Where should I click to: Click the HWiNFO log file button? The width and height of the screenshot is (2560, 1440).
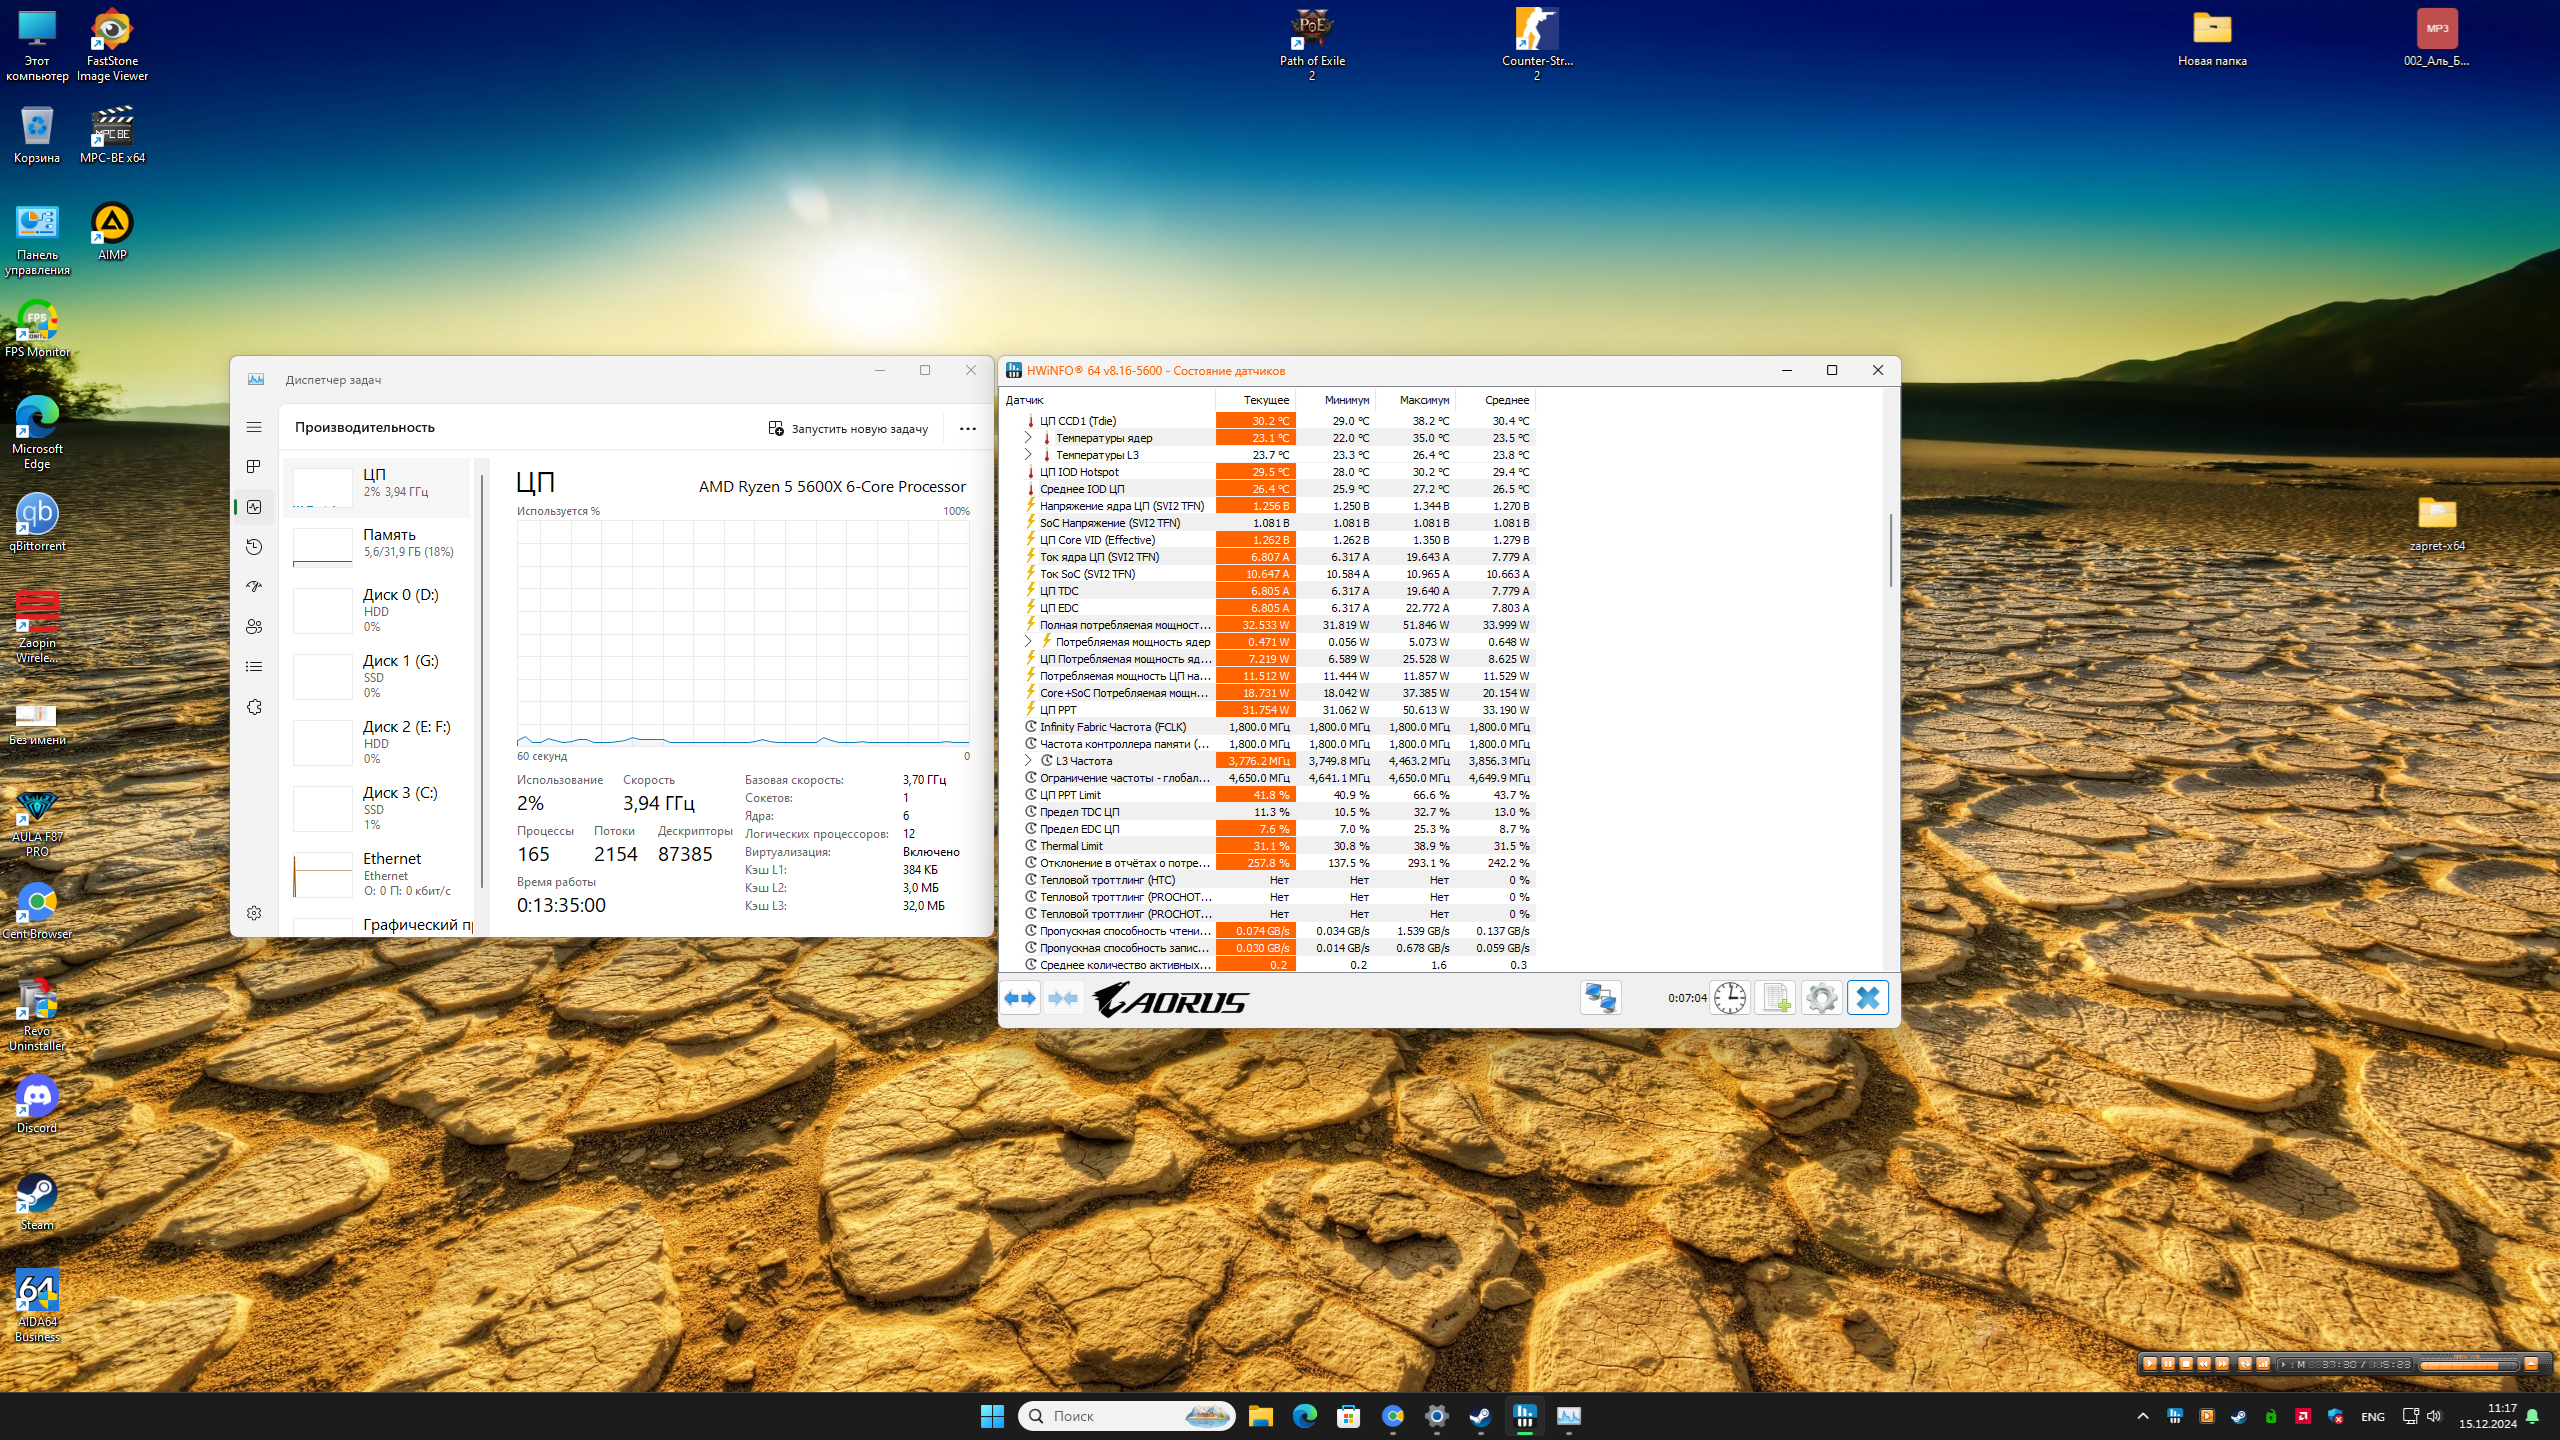(x=1776, y=998)
